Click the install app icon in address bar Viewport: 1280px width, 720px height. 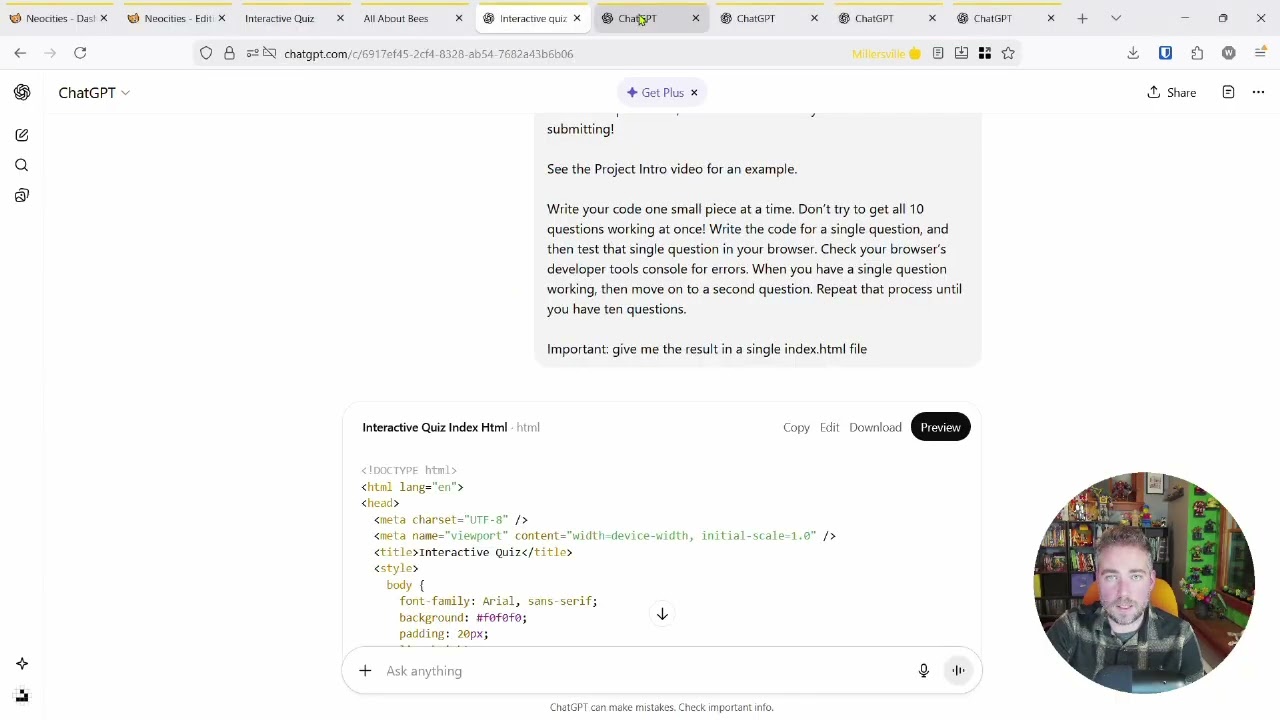click(961, 53)
